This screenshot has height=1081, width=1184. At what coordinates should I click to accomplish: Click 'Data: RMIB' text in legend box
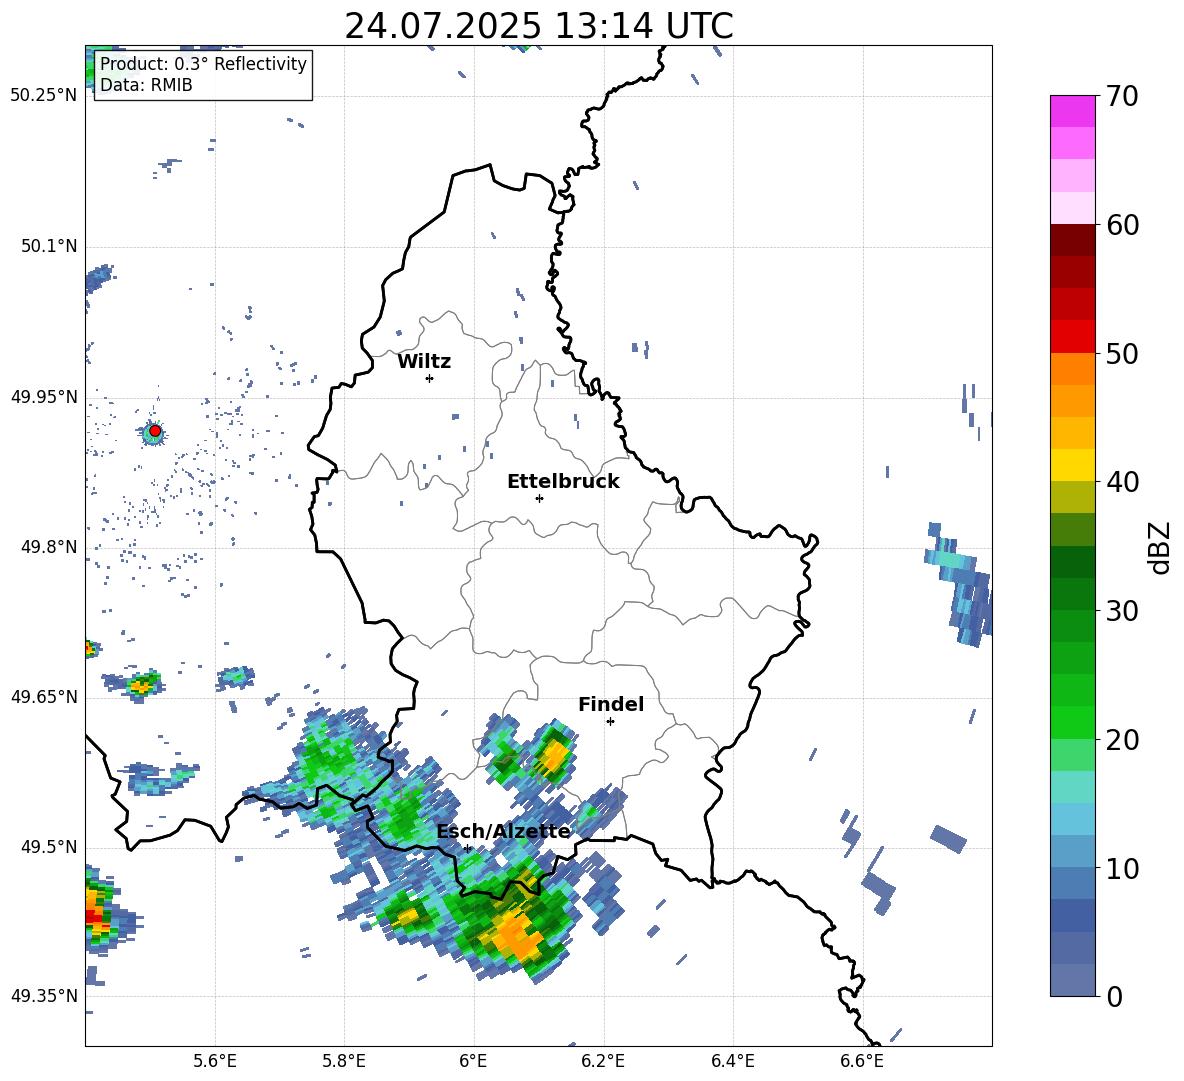[146, 85]
